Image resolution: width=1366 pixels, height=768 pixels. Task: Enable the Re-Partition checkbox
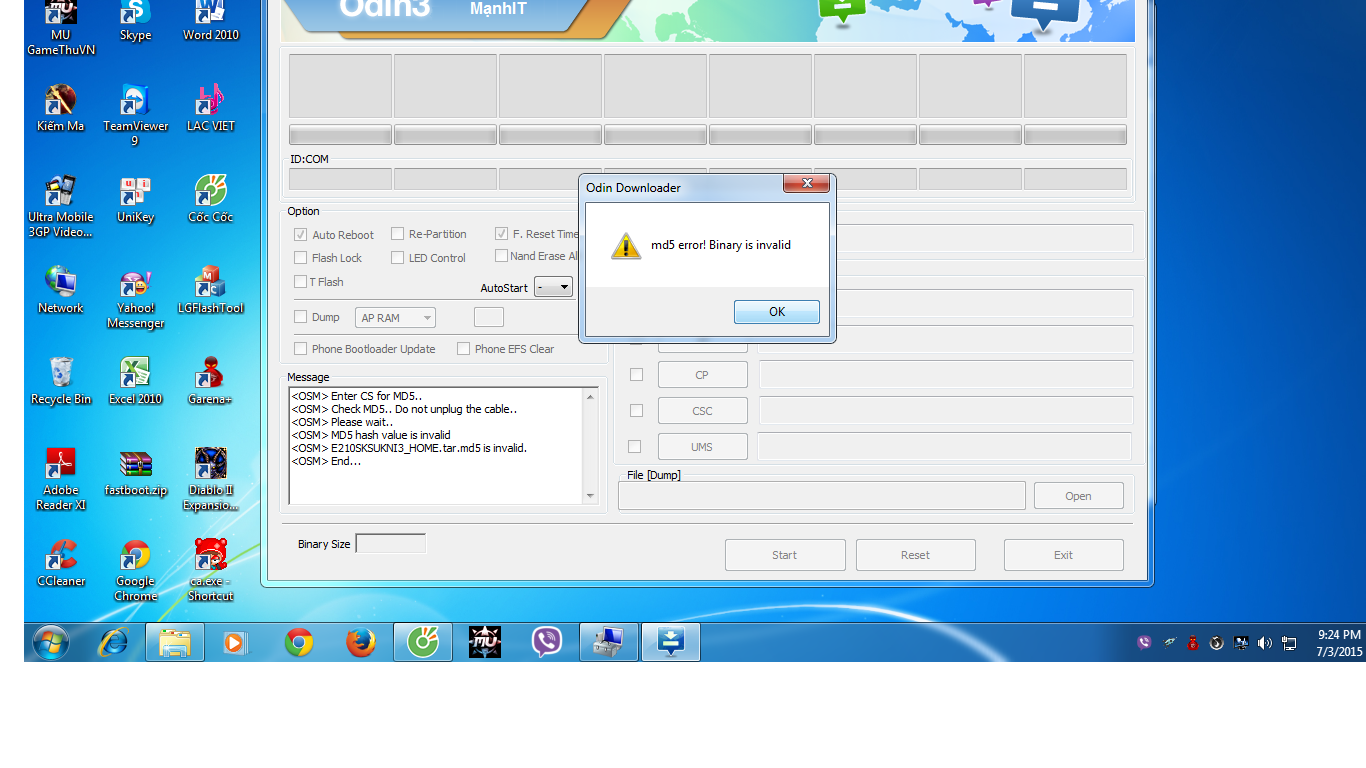pyautogui.click(x=397, y=233)
